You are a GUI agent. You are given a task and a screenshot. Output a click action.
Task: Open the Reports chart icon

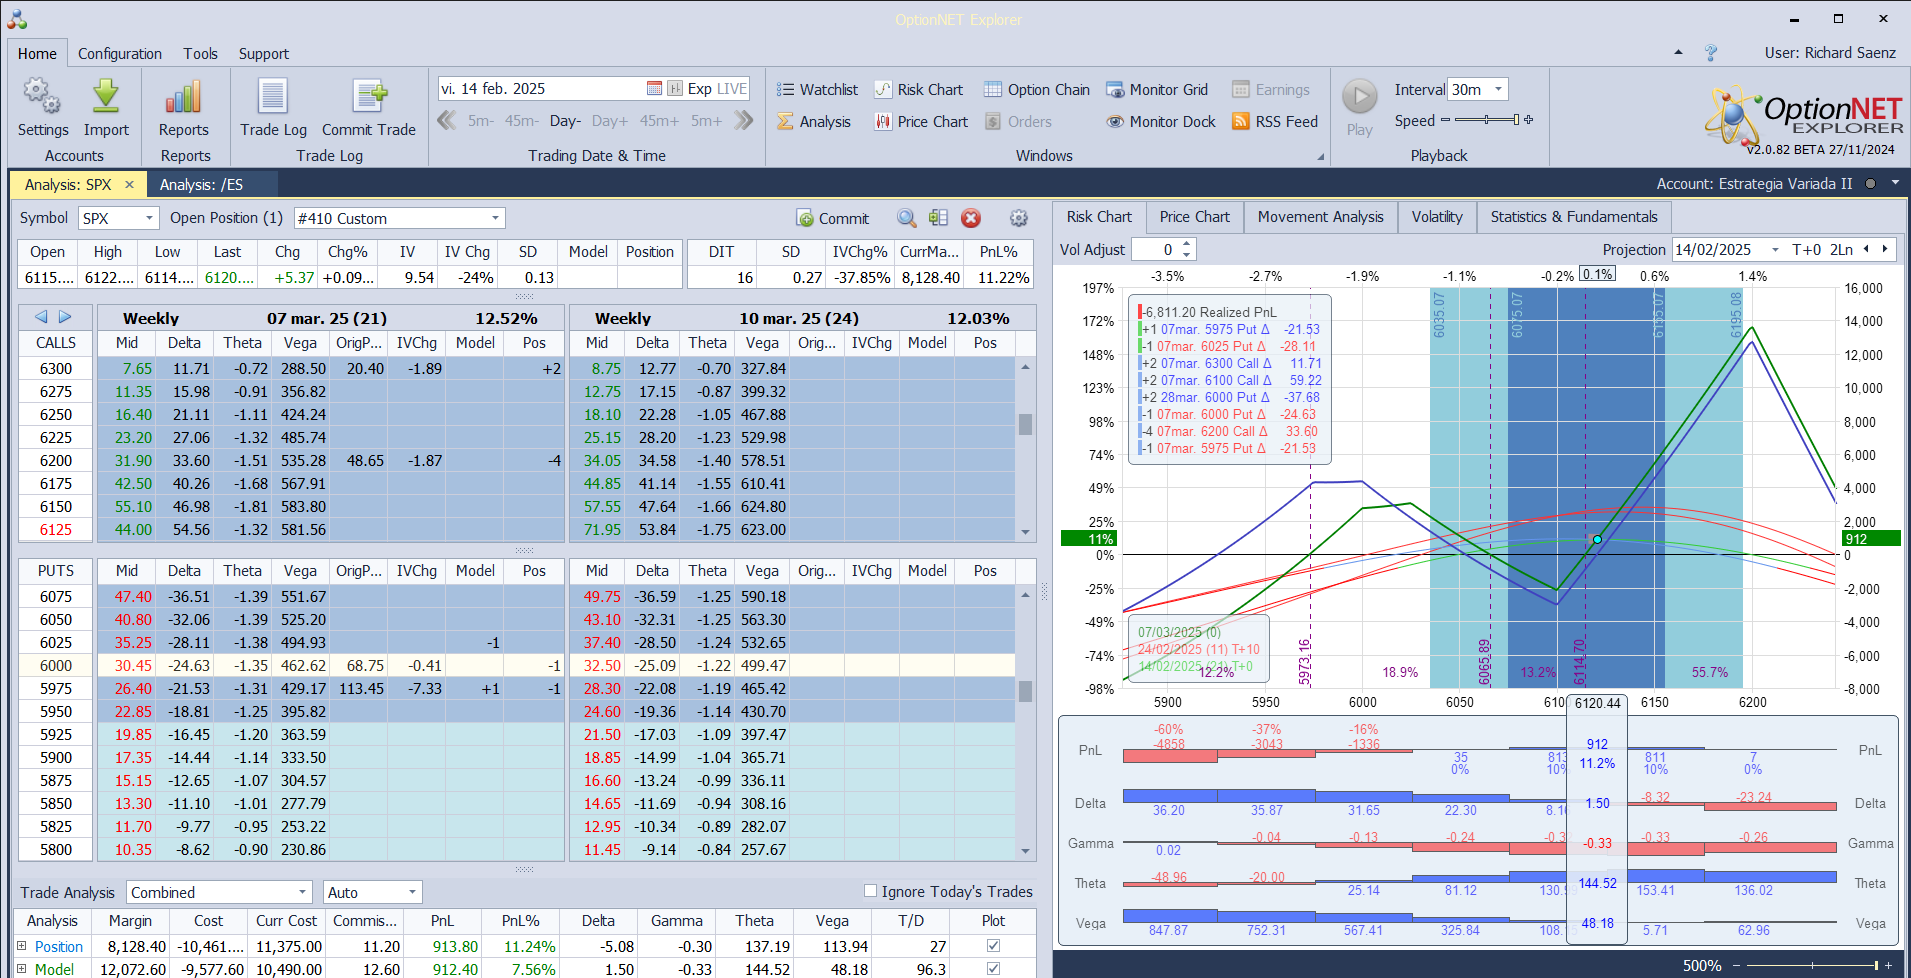tap(184, 98)
